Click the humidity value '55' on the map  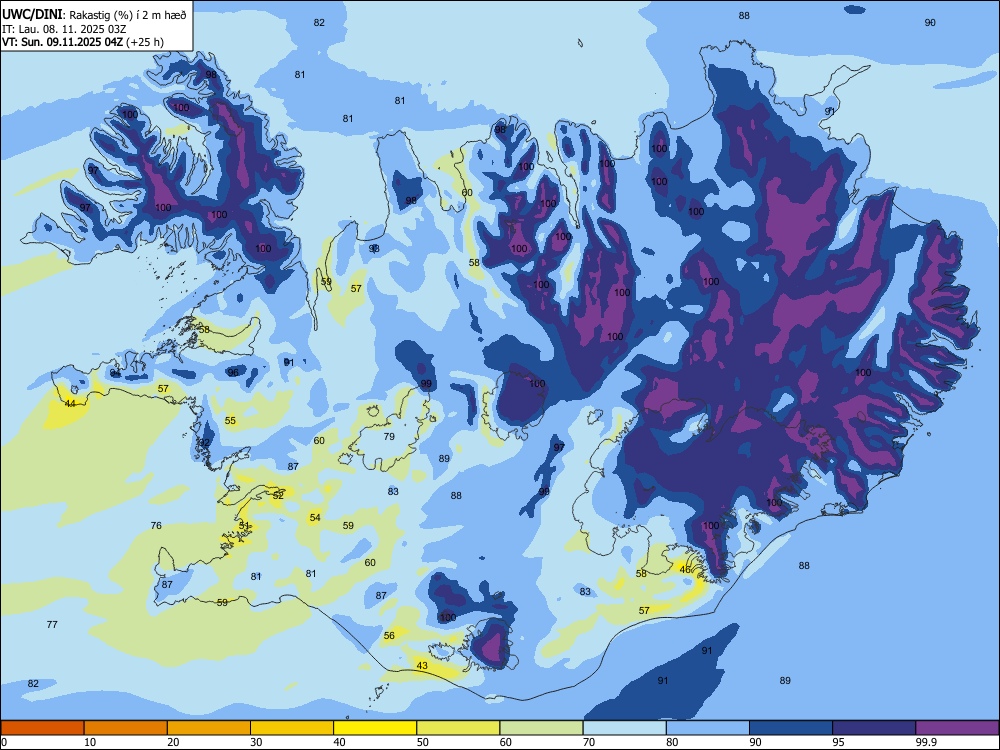point(230,421)
